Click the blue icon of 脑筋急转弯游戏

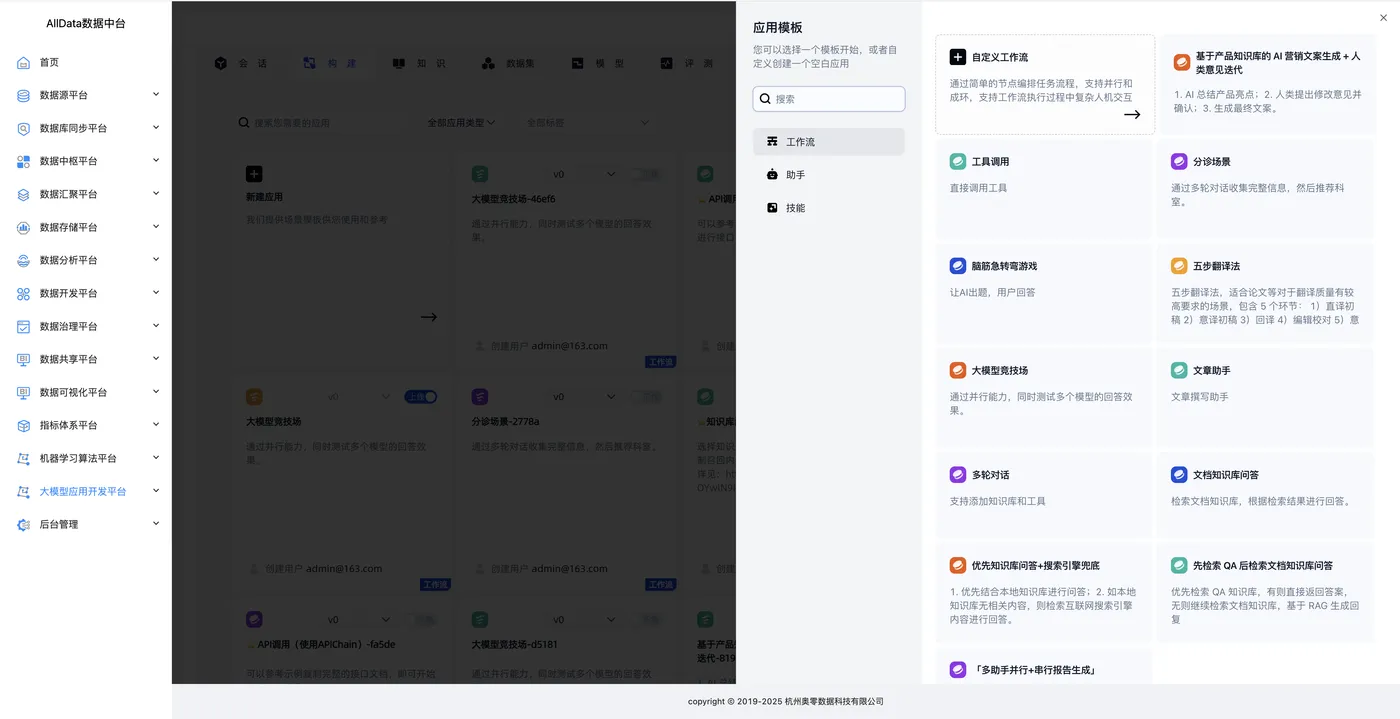pyautogui.click(x=957, y=266)
